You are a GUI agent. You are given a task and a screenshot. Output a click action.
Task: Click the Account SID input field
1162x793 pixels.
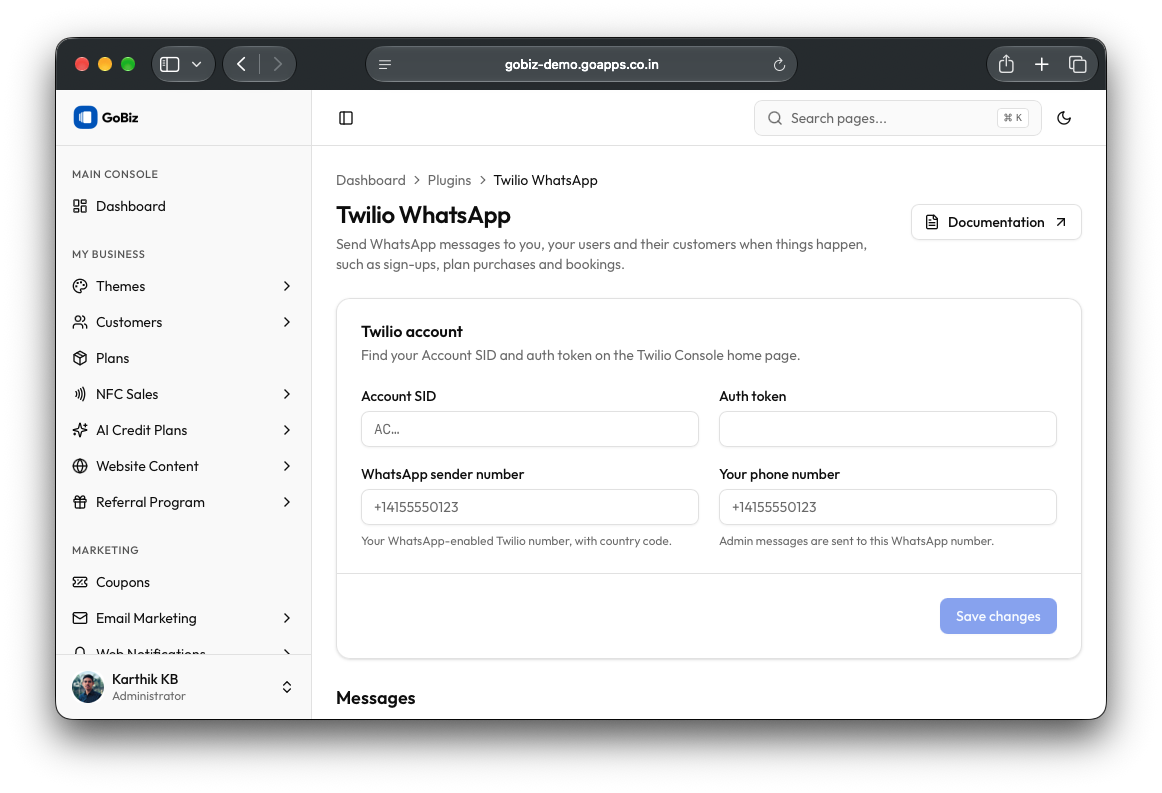click(530, 429)
